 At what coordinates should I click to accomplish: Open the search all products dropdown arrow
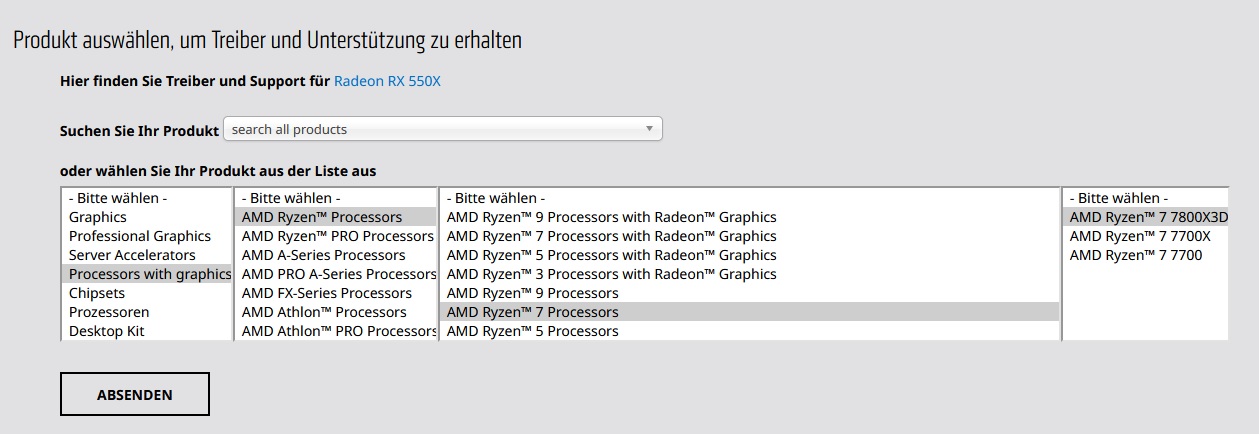tap(649, 129)
